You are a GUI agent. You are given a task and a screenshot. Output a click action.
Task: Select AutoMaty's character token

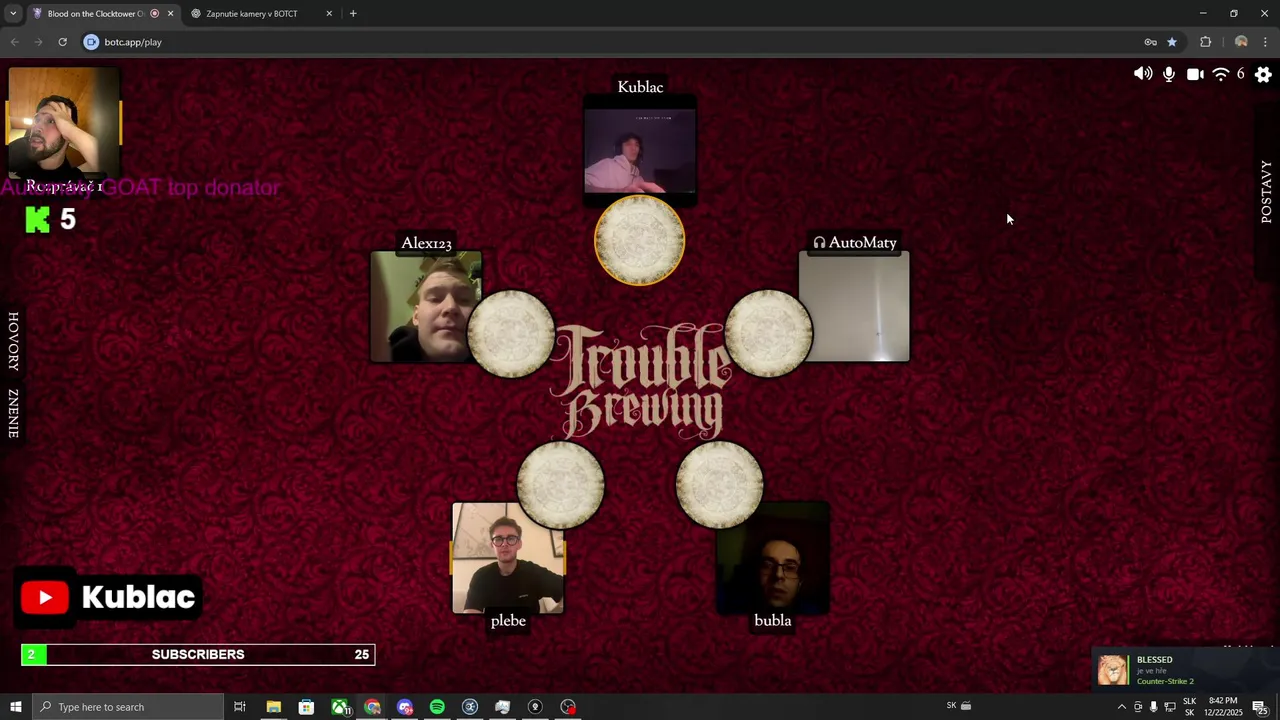click(x=769, y=334)
